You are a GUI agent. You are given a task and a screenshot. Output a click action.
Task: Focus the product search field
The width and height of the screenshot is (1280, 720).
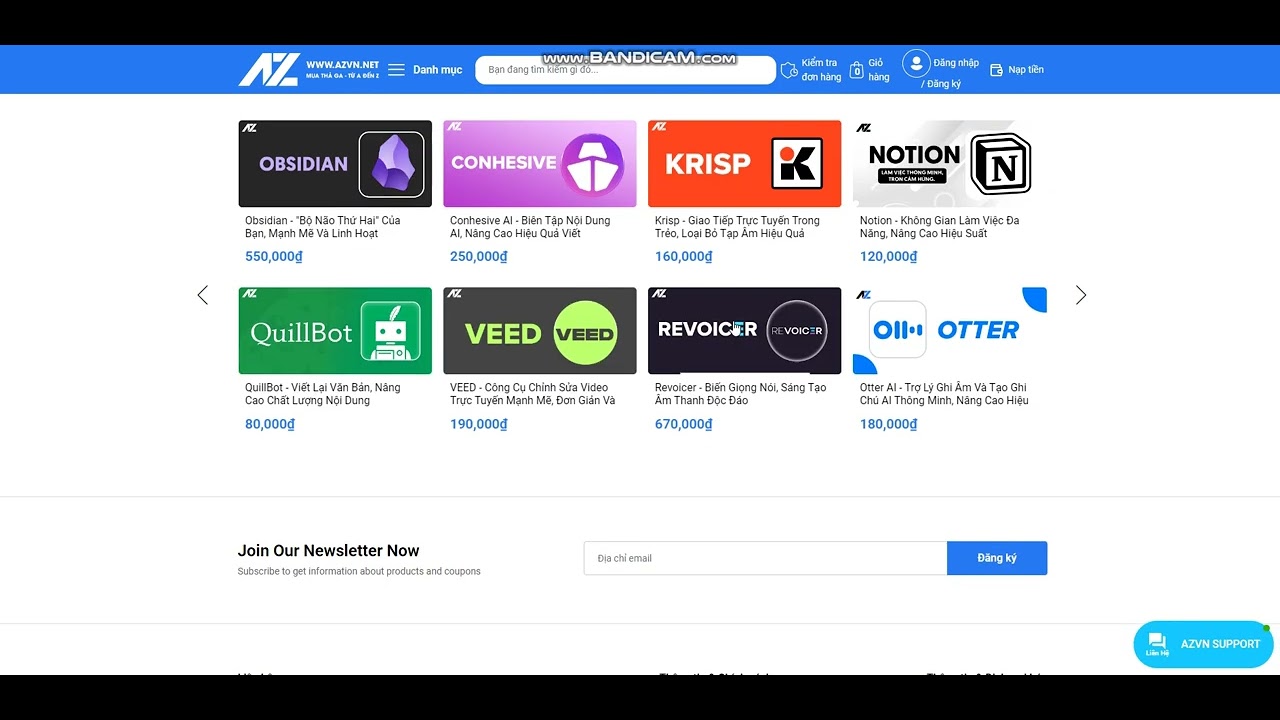click(625, 70)
